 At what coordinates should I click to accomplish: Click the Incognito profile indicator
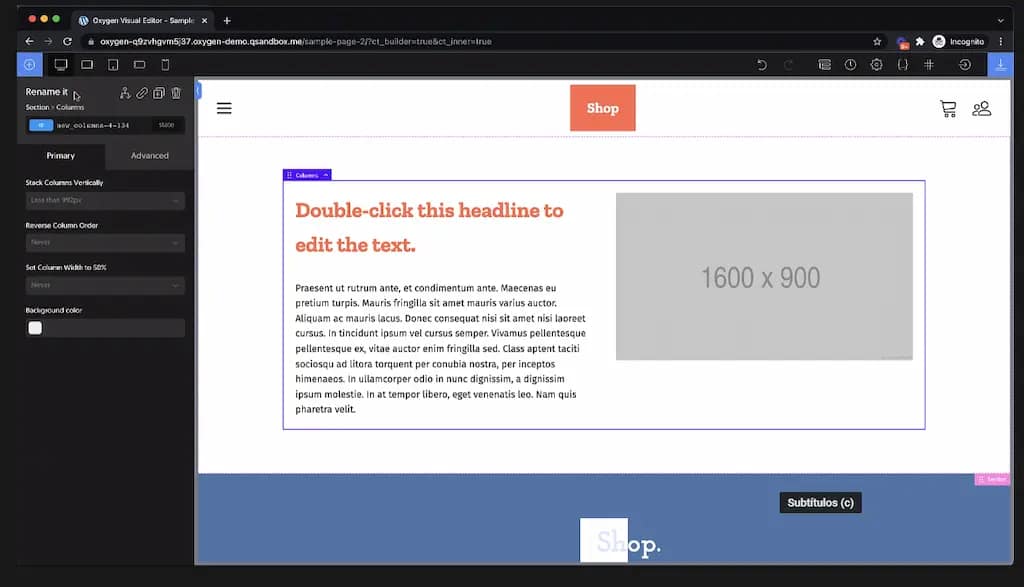pyautogui.click(x=958, y=41)
